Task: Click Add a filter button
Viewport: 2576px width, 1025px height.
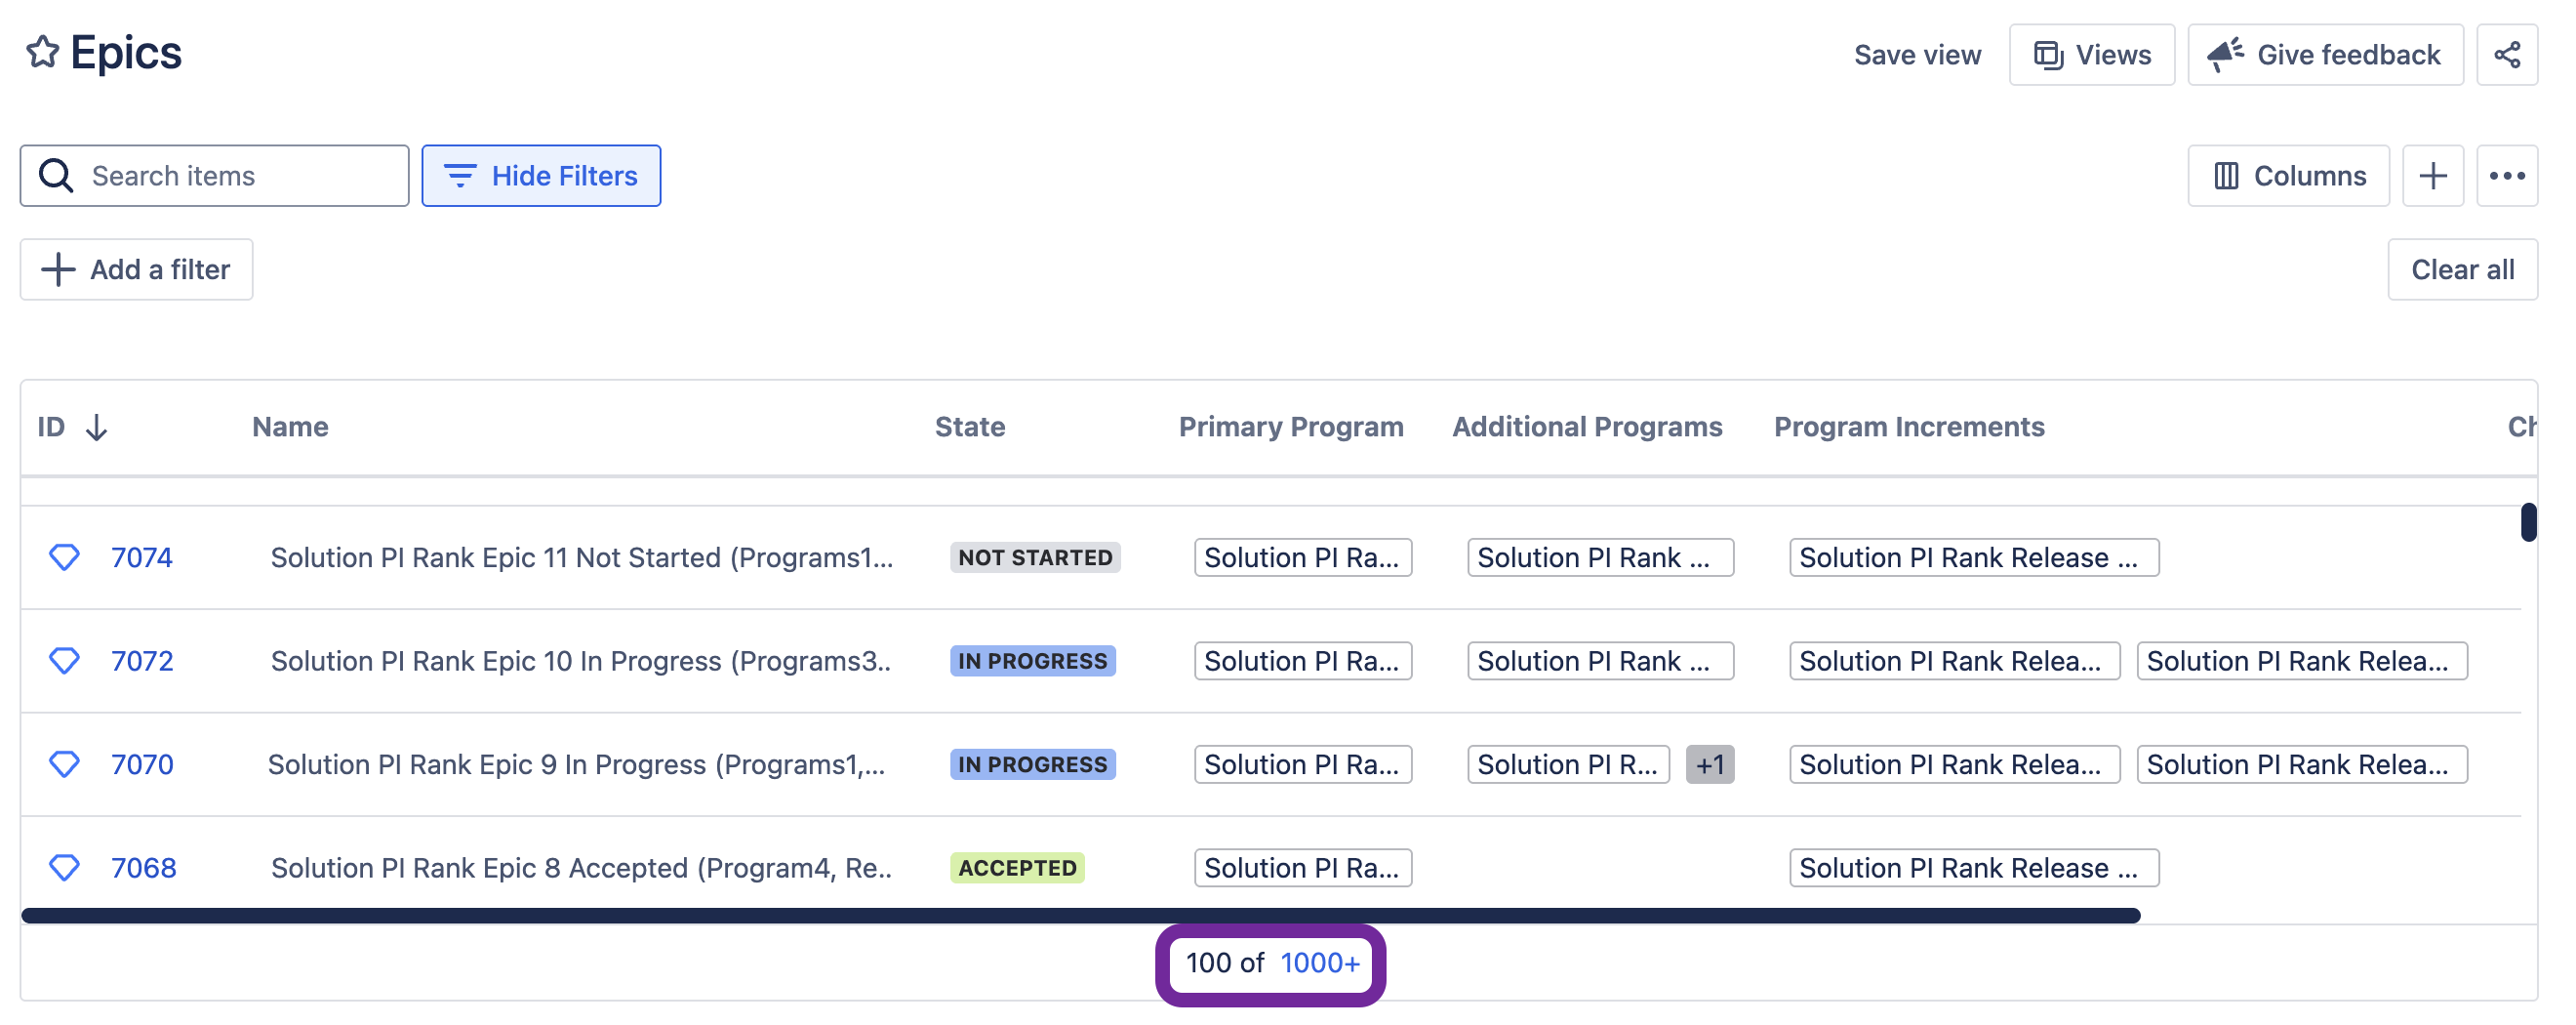Action: pos(137,269)
